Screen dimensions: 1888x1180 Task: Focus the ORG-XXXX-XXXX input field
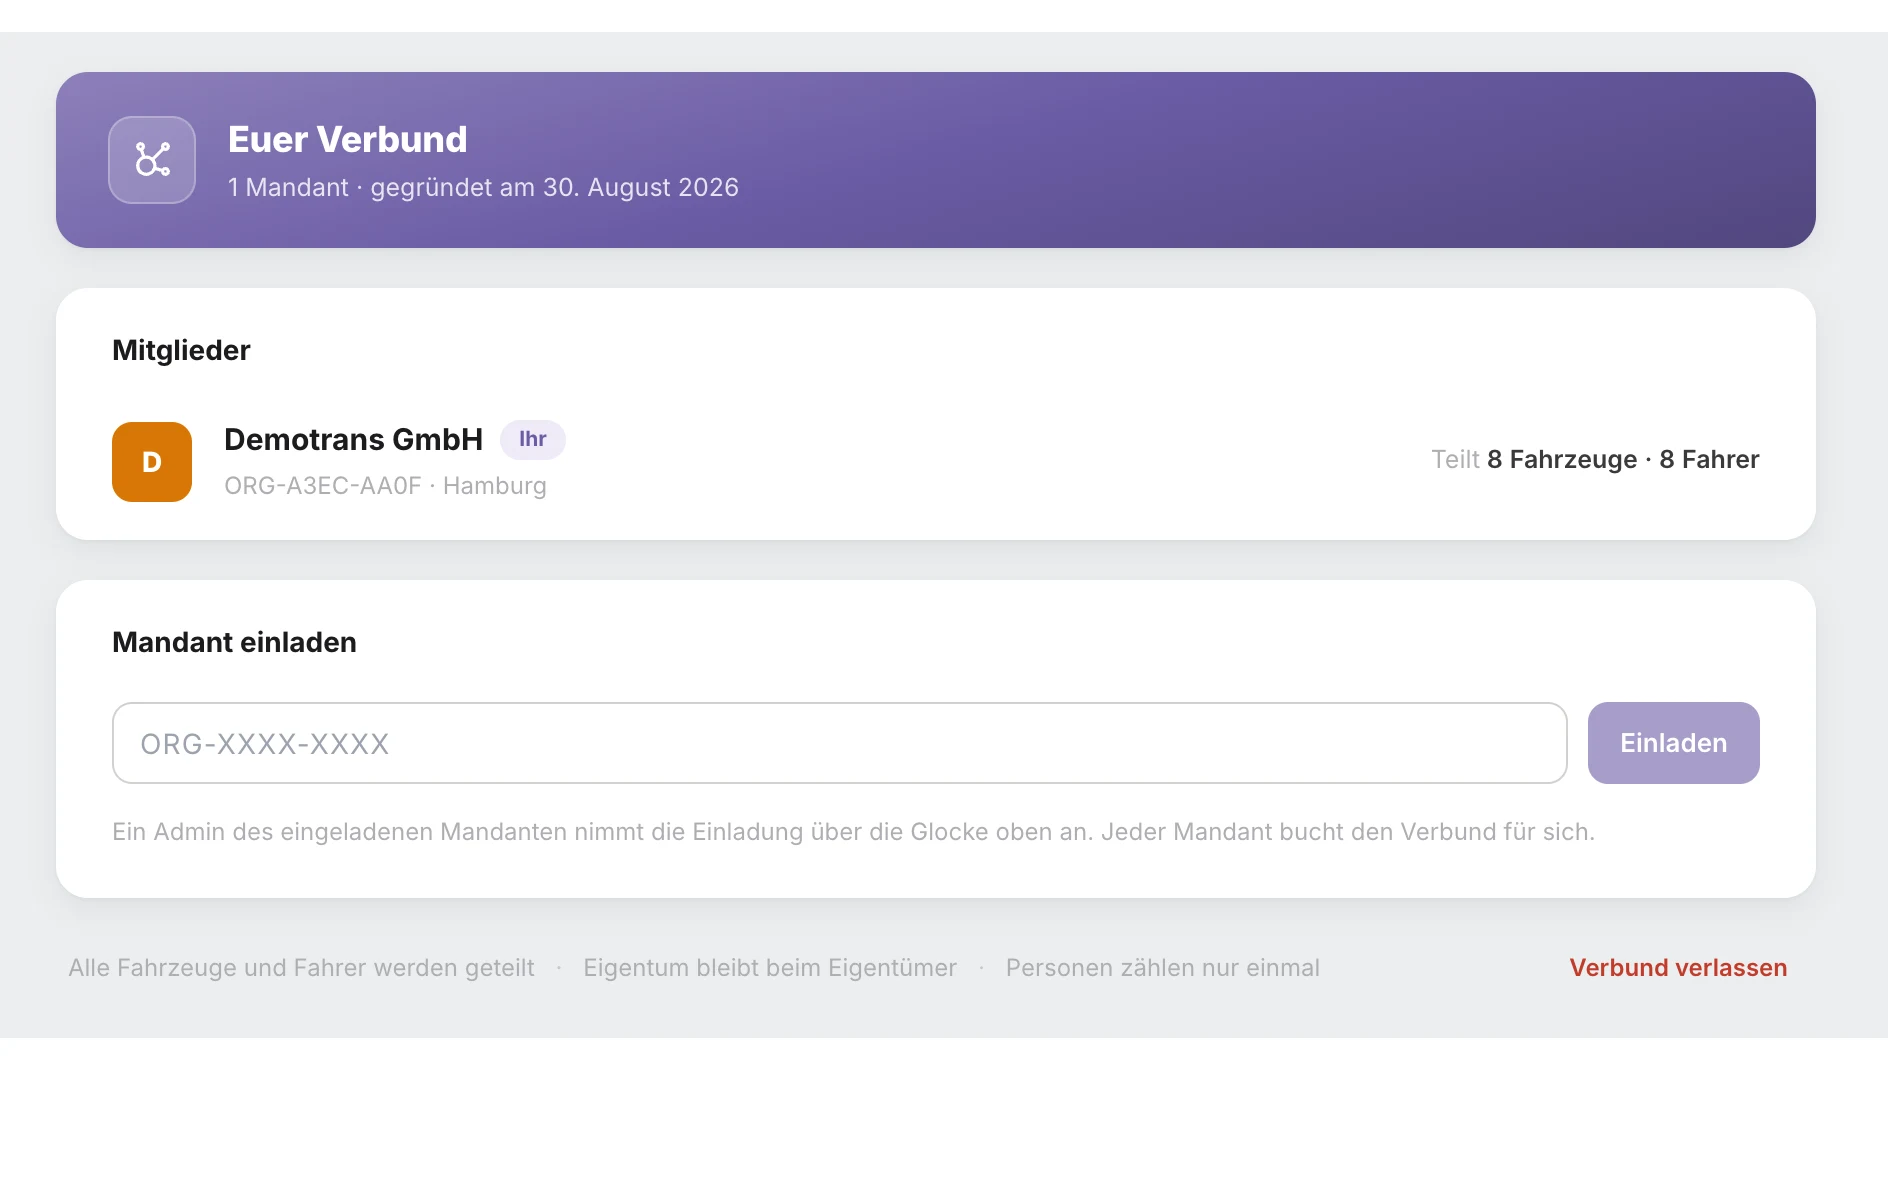coord(839,743)
